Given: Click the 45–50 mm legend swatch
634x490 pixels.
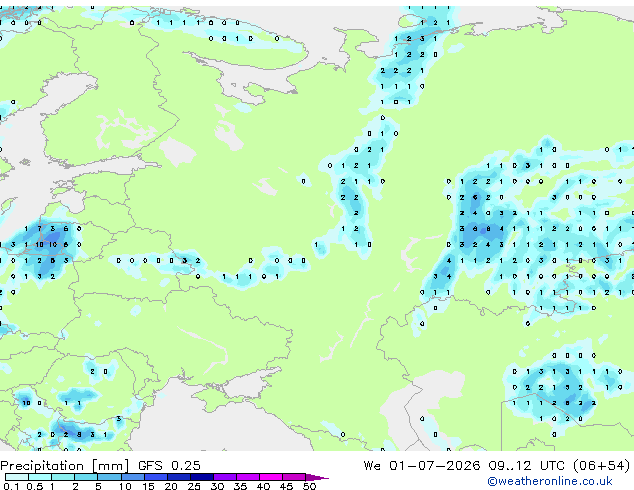Looking at the screenshot, I should 294,477.
